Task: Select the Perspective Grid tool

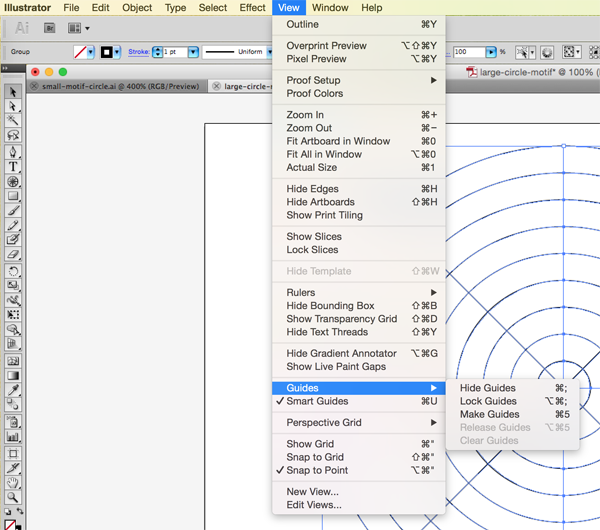Action: point(13,344)
